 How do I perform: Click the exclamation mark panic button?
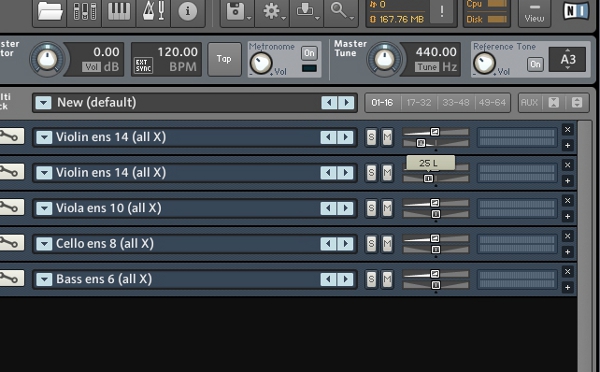click(x=442, y=11)
